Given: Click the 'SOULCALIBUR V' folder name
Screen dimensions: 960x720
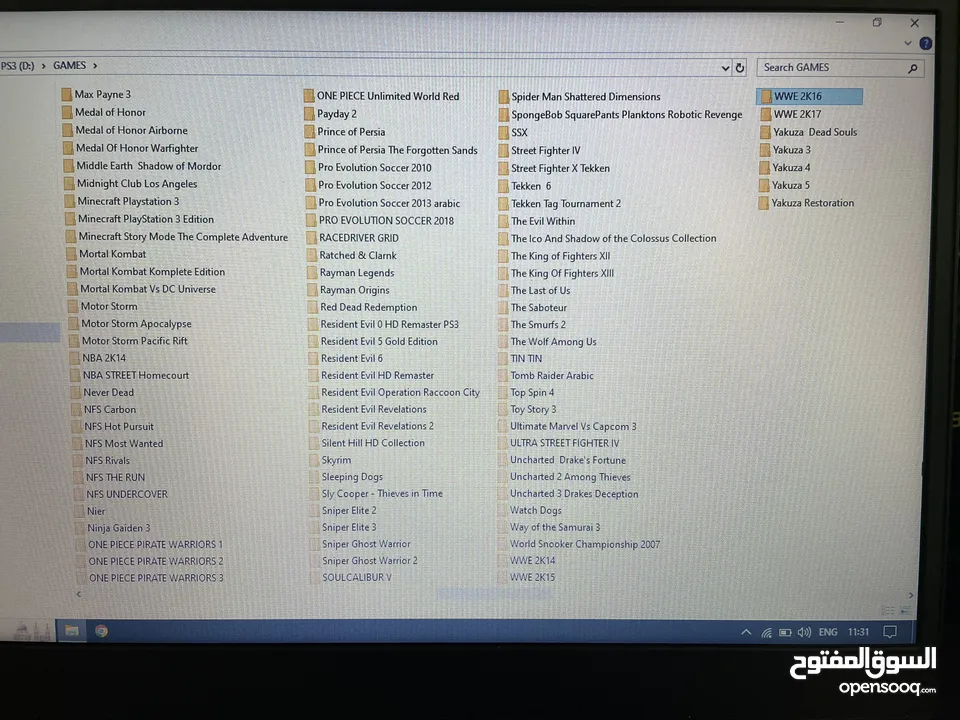Looking at the screenshot, I should click(x=357, y=577).
